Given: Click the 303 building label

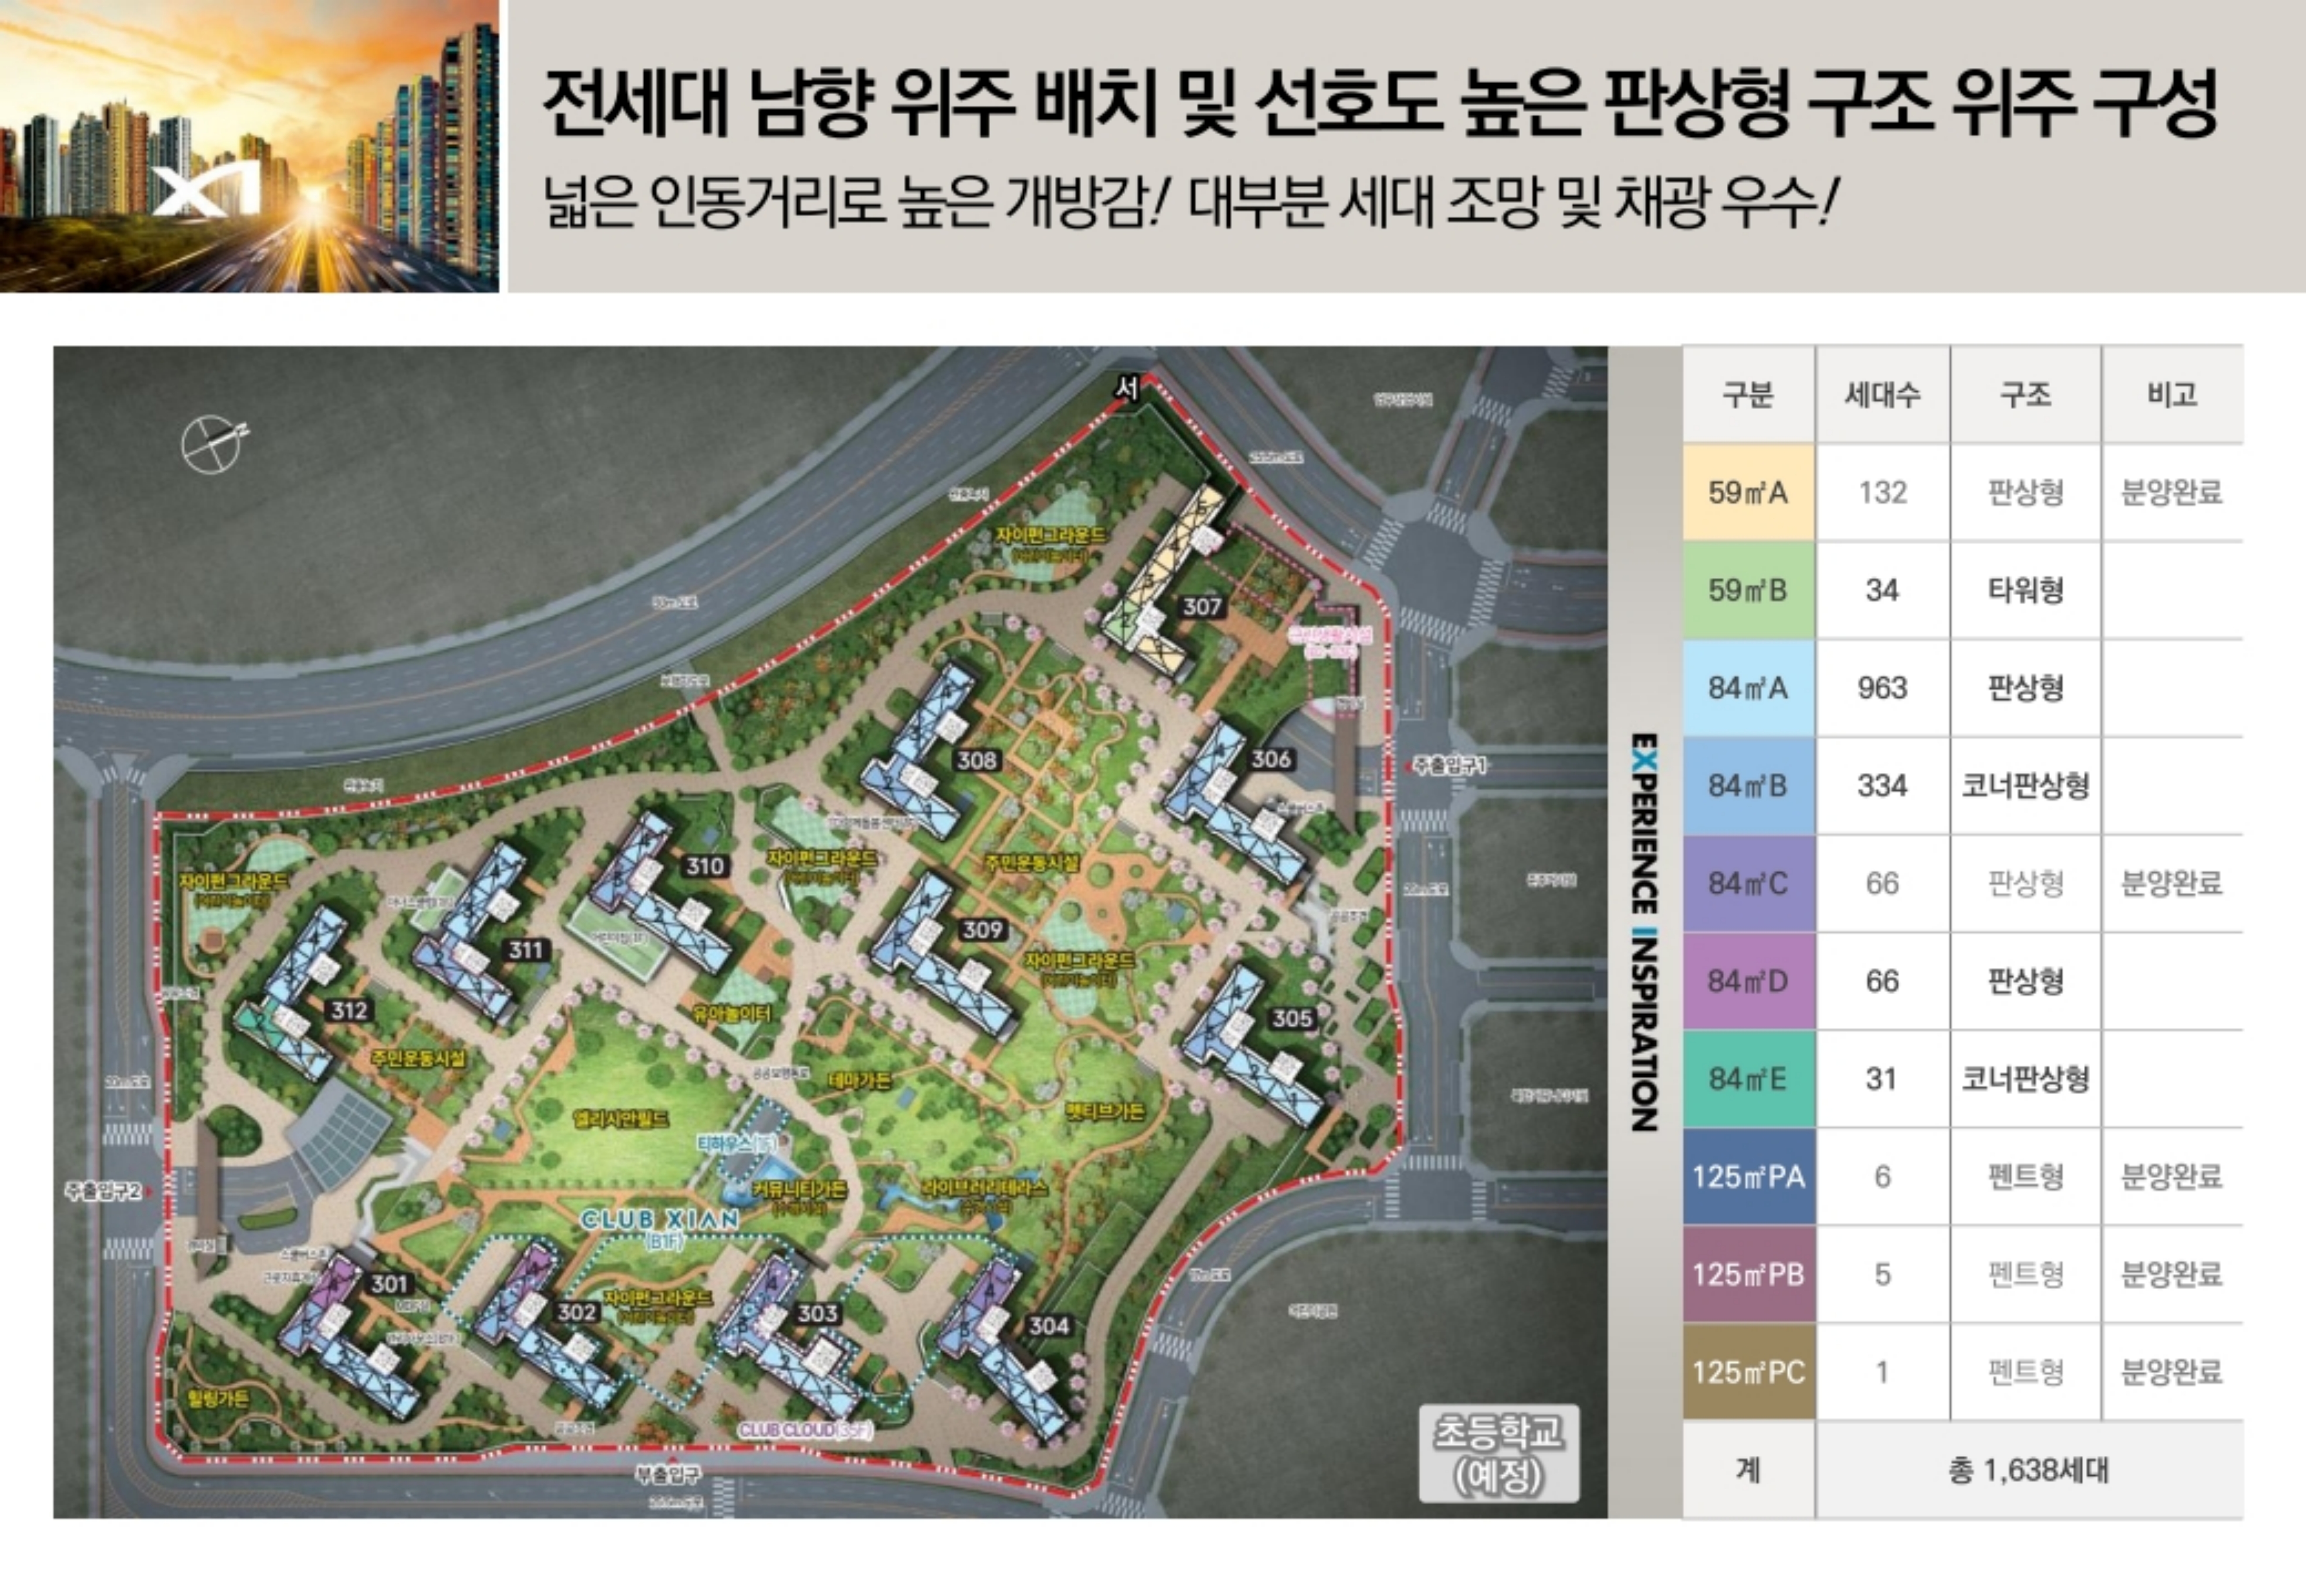Looking at the screenshot, I should coord(817,1313).
